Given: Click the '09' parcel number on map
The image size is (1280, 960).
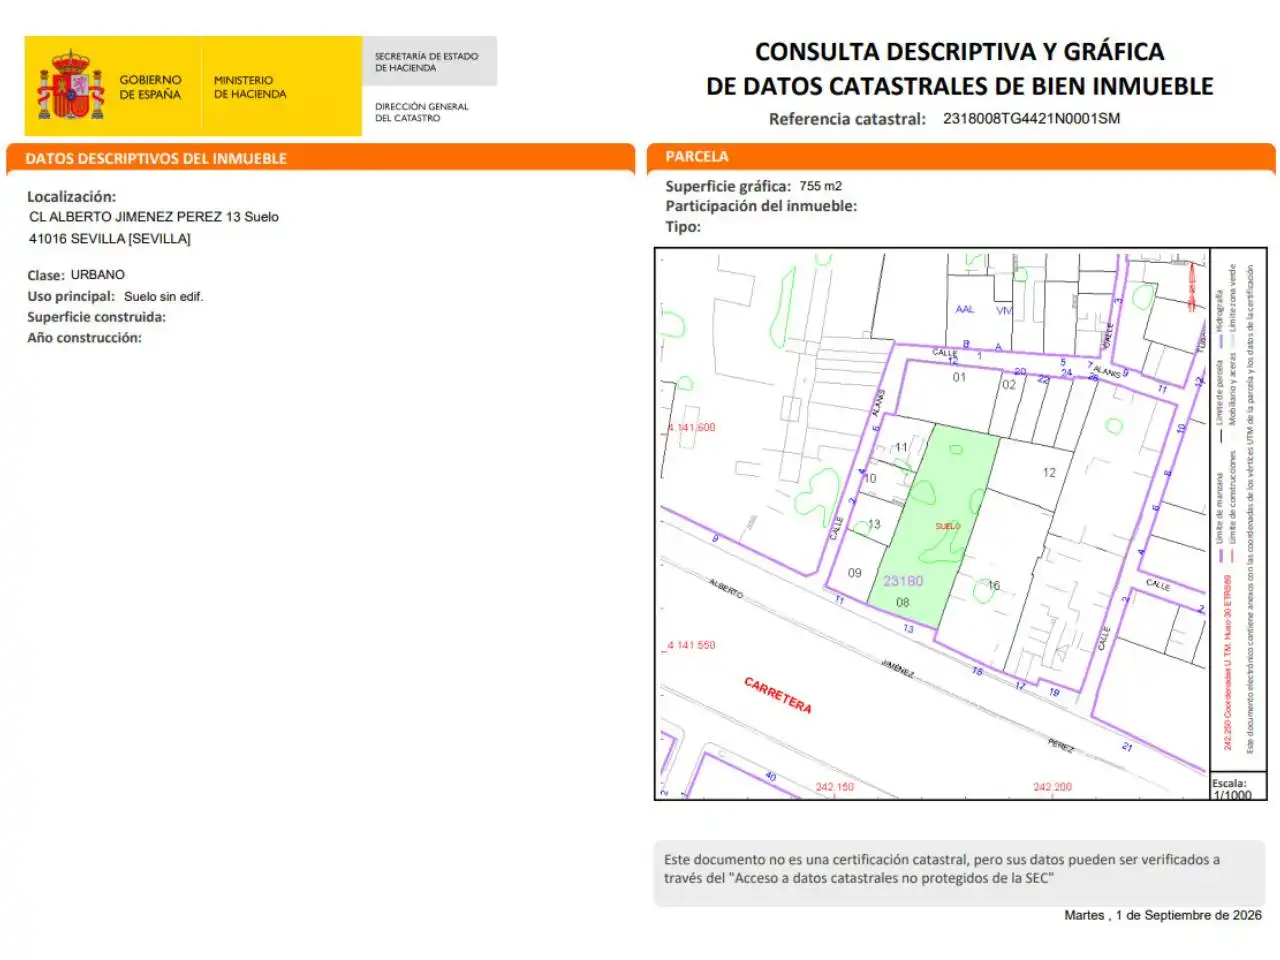Looking at the screenshot, I should [855, 573].
